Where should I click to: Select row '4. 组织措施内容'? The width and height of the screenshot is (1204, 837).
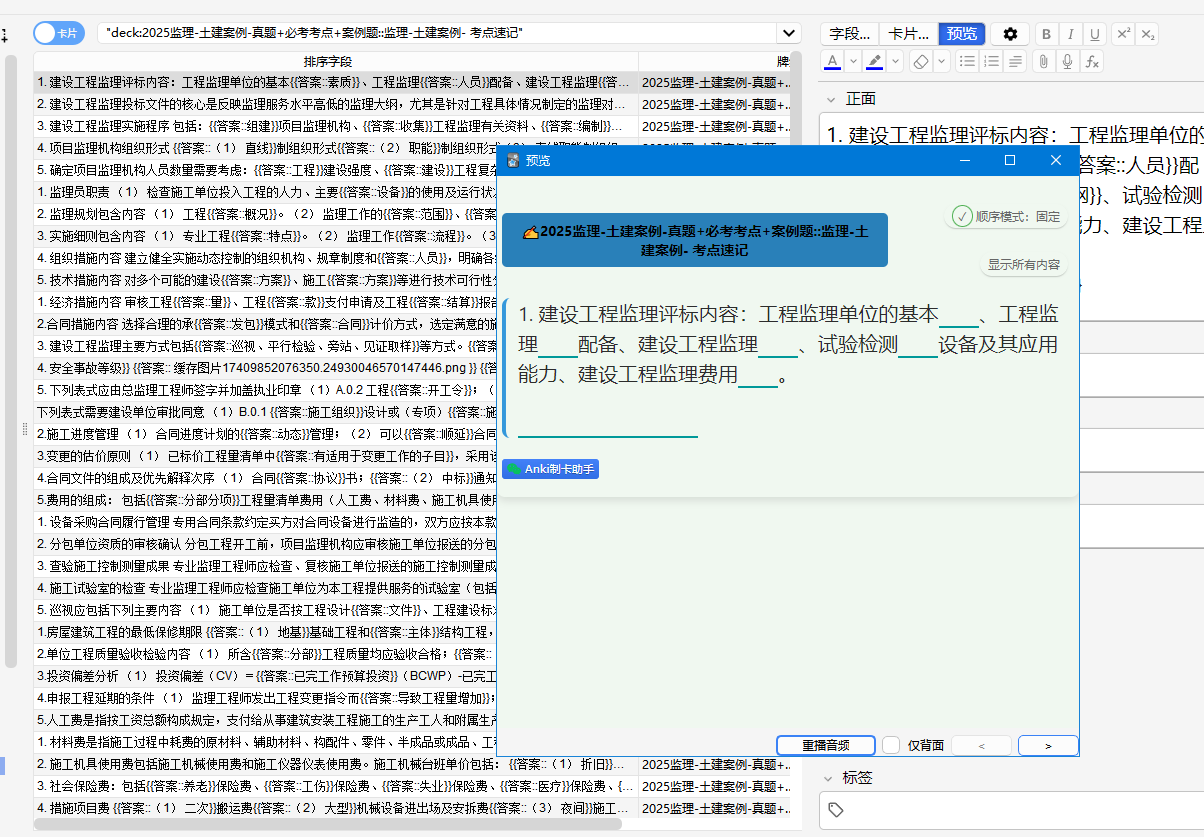[265, 257]
